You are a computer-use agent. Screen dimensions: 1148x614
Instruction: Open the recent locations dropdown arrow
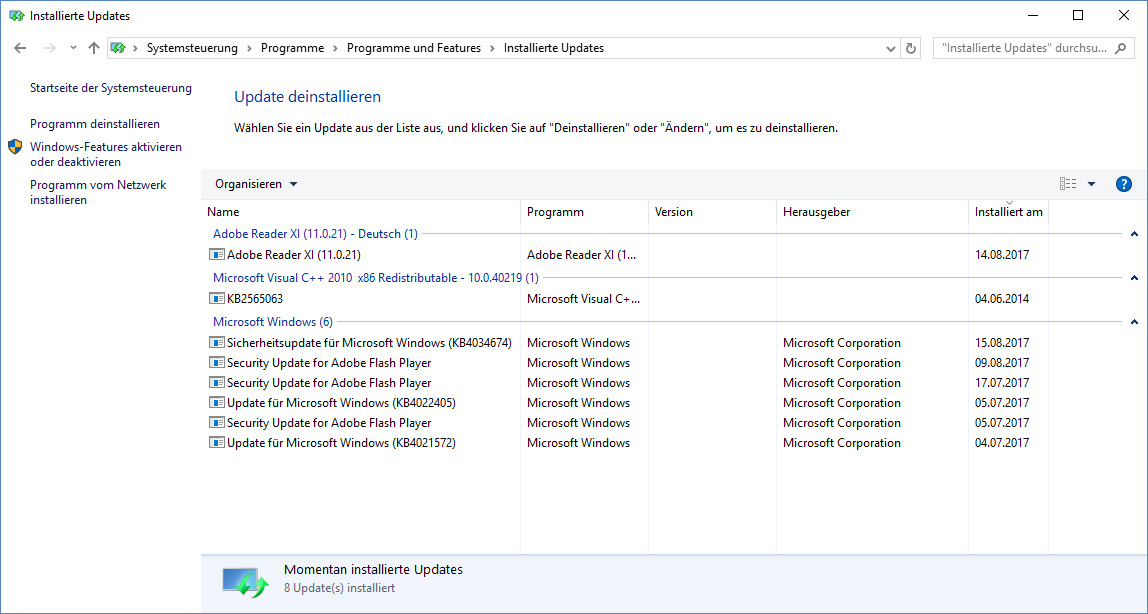[x=73, y=48]
